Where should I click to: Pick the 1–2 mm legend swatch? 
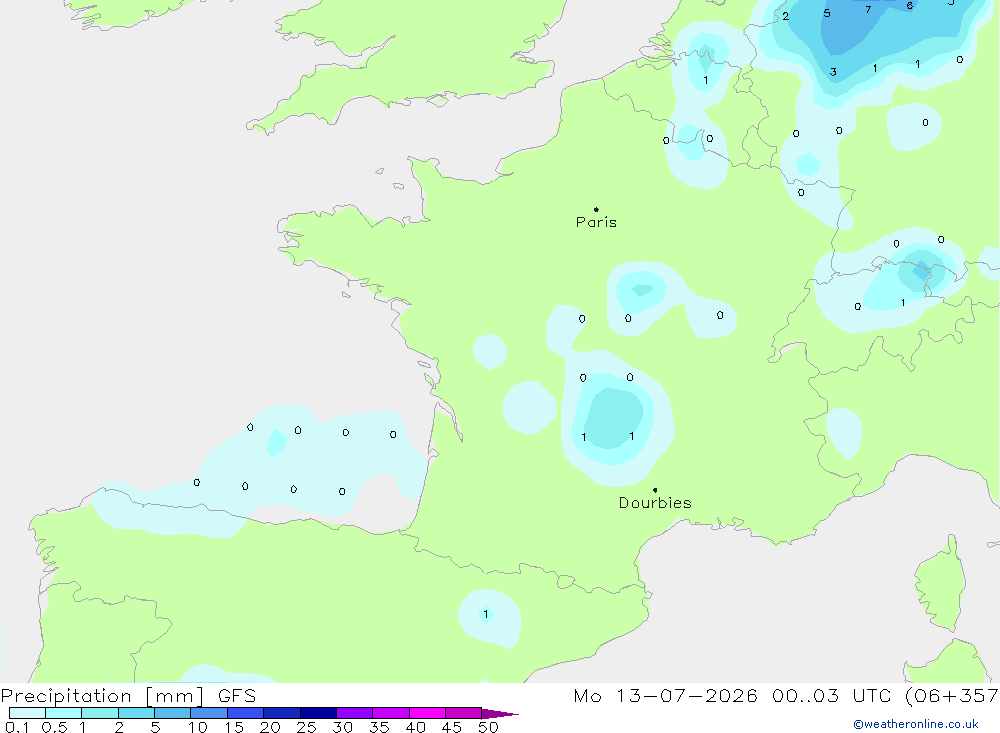pyautogui.click(x=100, y=713)
